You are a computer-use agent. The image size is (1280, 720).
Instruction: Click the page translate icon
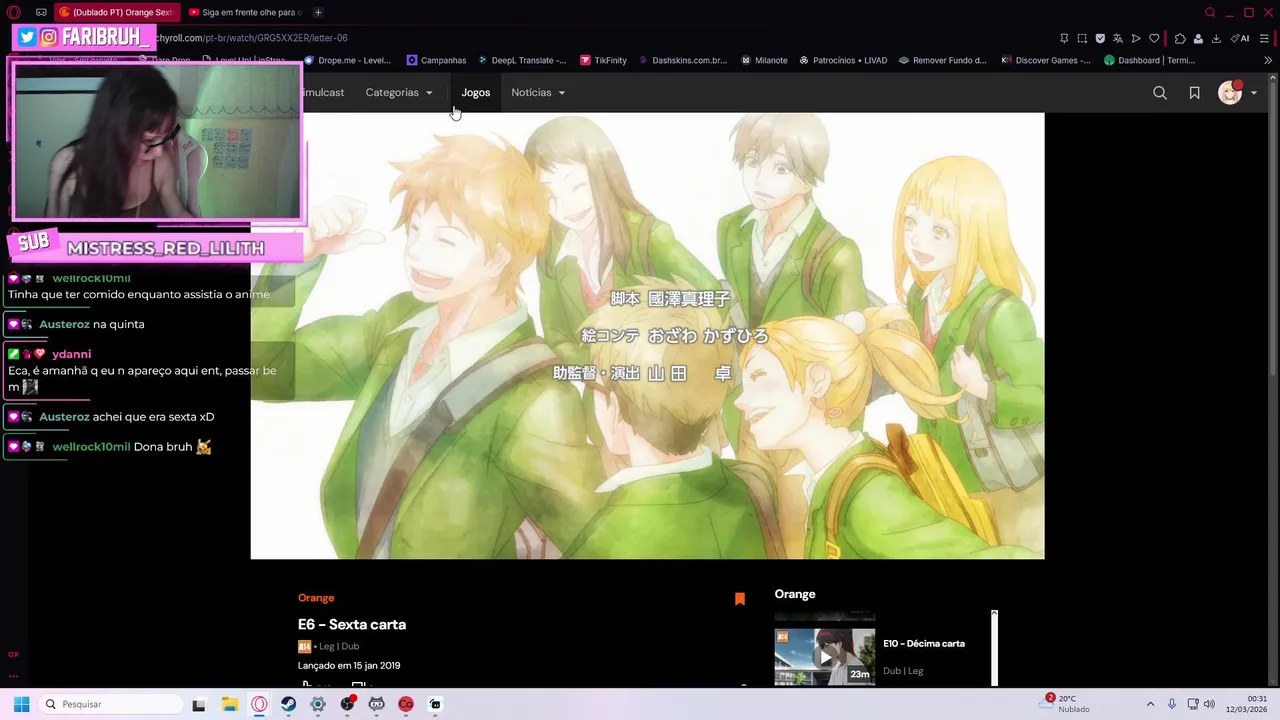(x=1118, y=38)
